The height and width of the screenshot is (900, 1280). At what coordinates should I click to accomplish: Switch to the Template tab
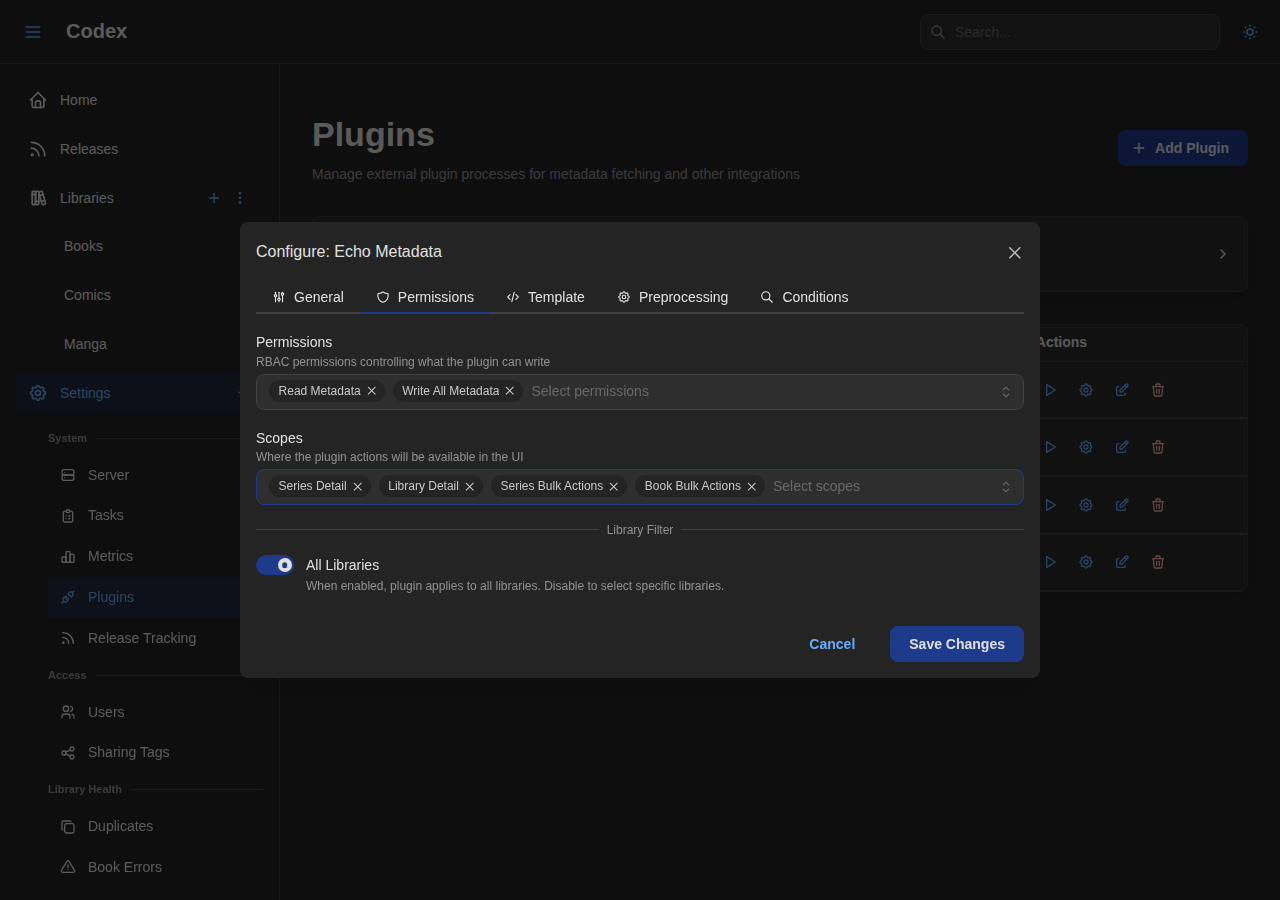pos(545,297)
